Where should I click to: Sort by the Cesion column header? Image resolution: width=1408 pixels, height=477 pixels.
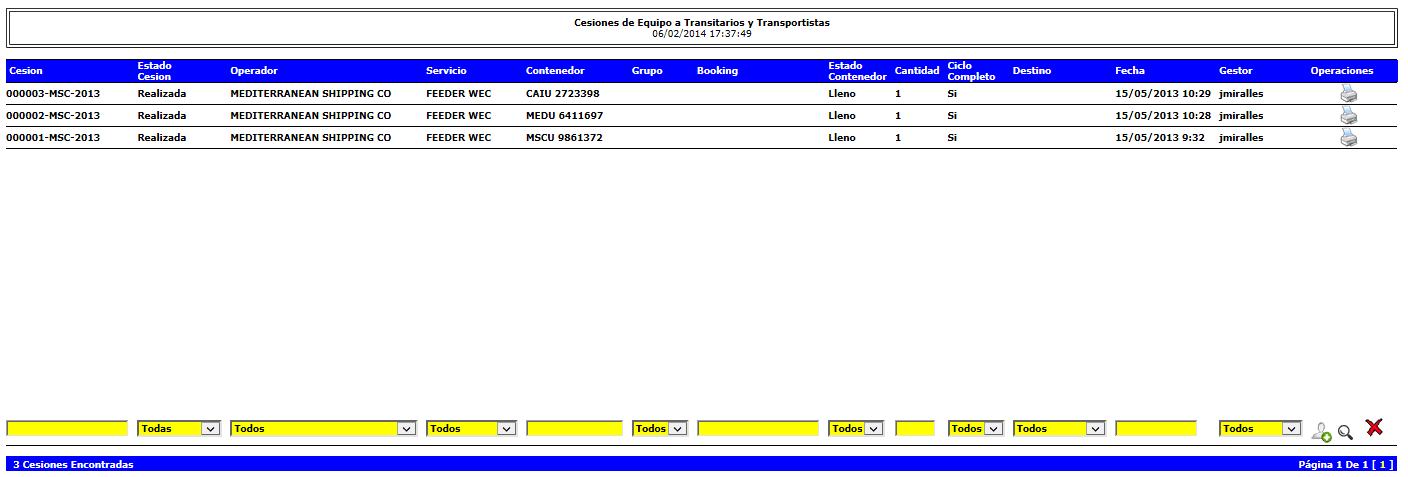click(x=26, y=71)
